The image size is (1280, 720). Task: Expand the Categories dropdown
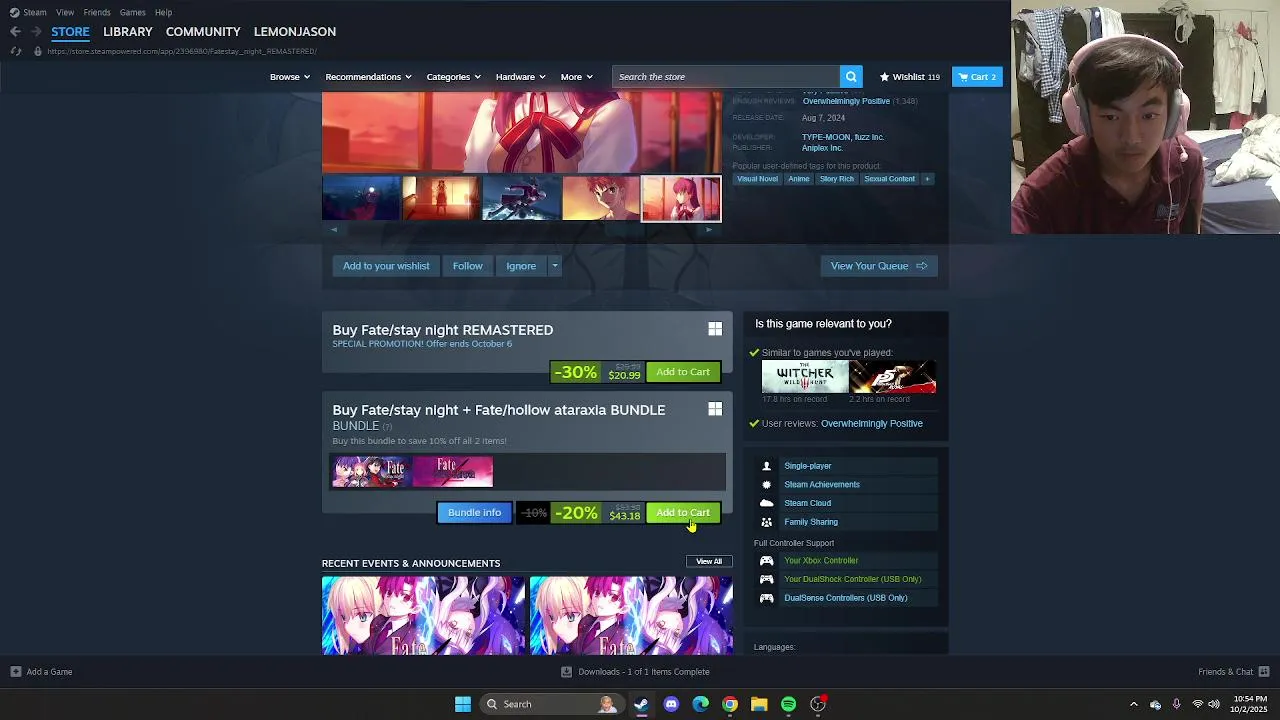(x=454, y=77)
